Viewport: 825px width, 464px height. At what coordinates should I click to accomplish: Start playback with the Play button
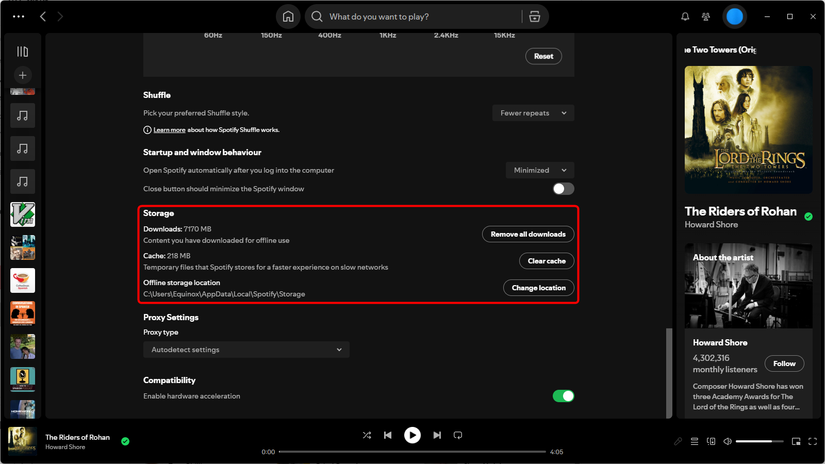[412, 435]
